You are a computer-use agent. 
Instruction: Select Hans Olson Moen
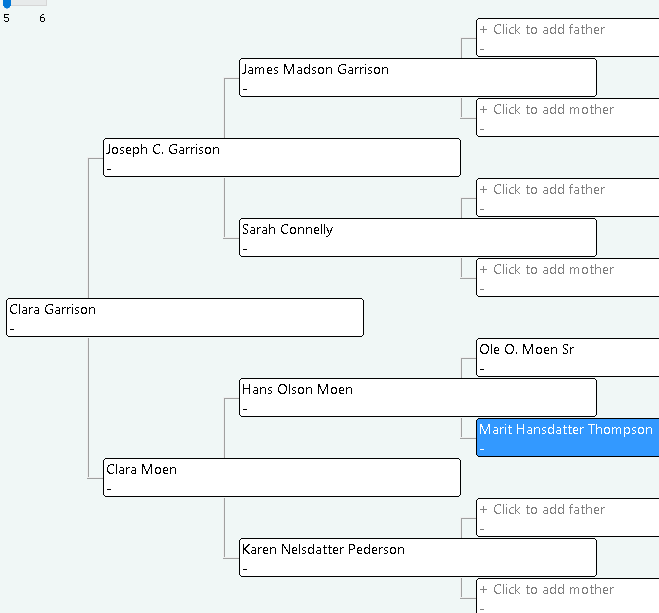(x=418, y=397)
